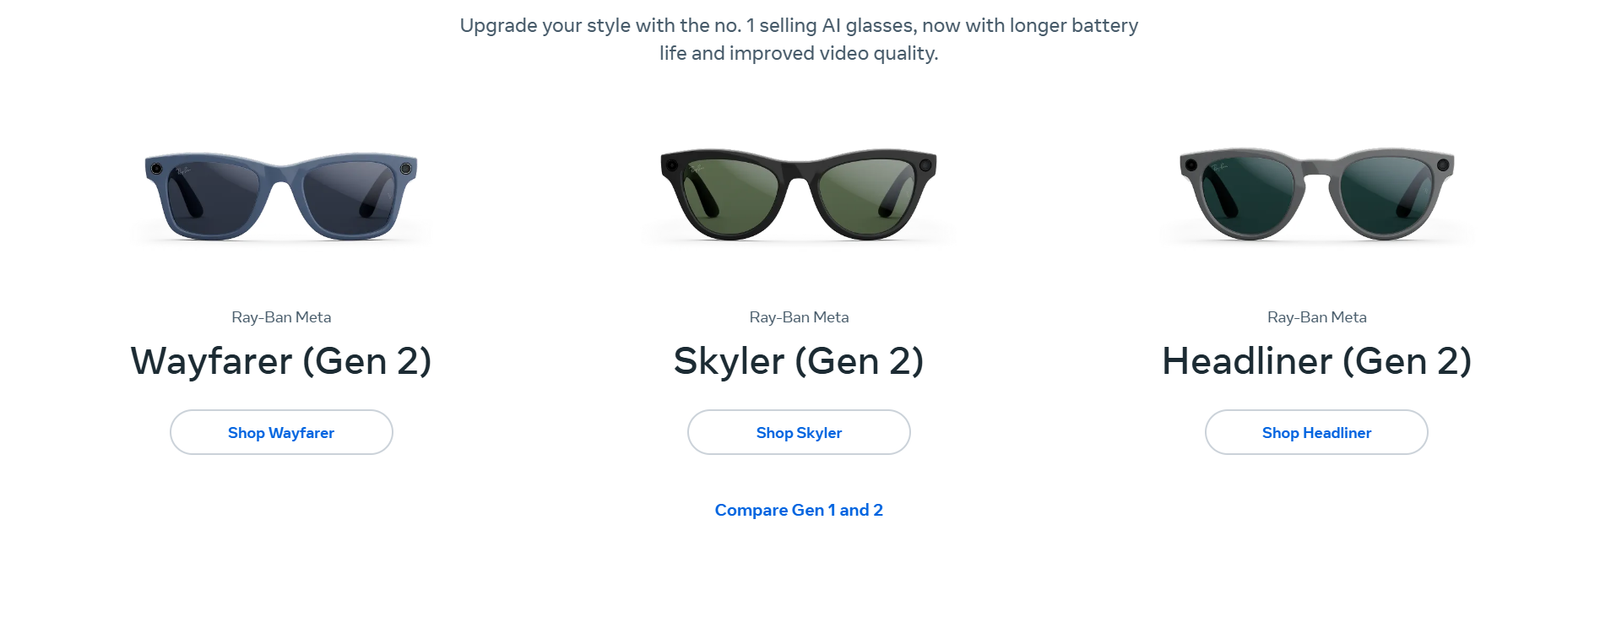The width and height of the screenshot is (1600, 627).
Task: Click the 'Upgrade your style' description text
Action: click(798, 39)
